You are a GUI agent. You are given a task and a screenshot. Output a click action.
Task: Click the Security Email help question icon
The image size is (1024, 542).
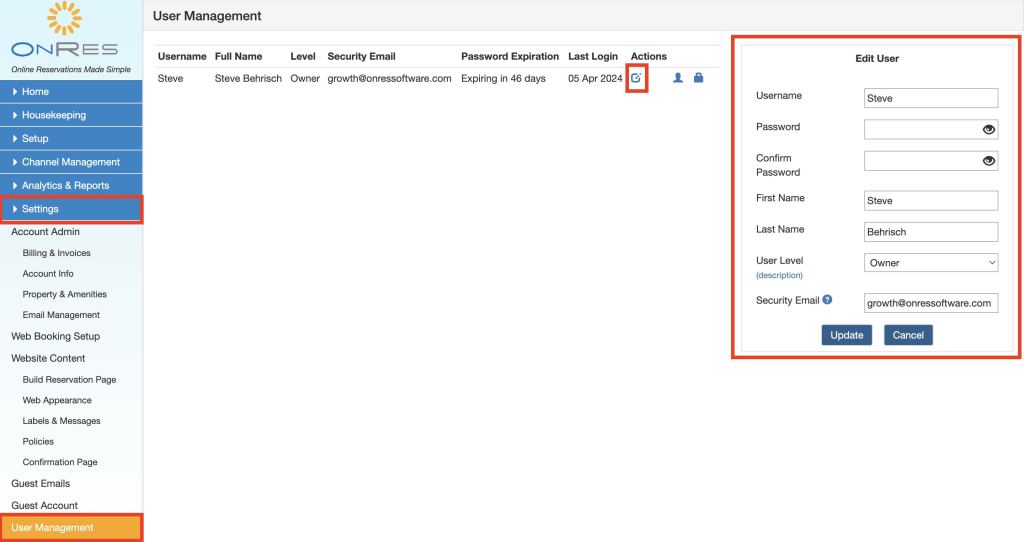(827, 300)
